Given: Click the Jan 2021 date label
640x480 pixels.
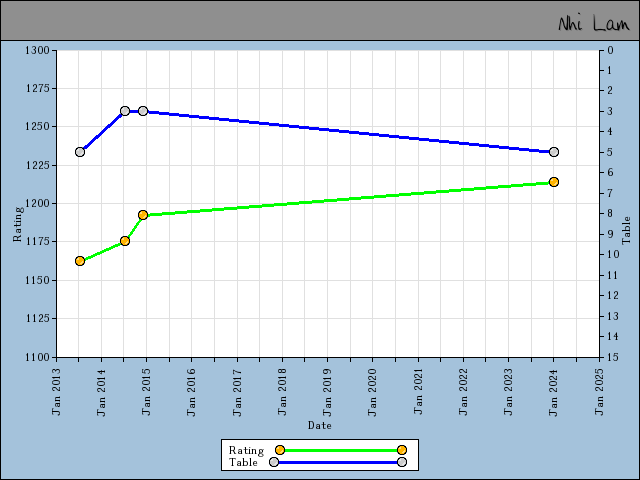Looking at the screenshot, I should click(418, 392).
